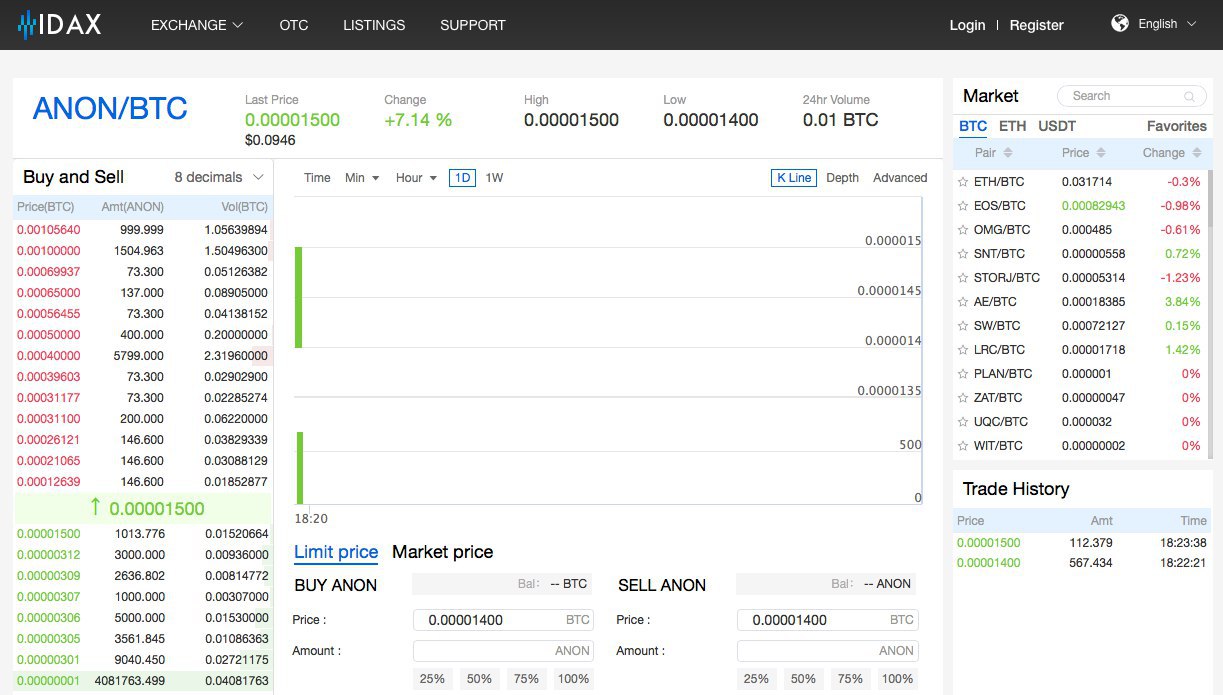This screenshot has height=695, width=1223.
Task: Switch to the BTC market tab
Action: (x=973, y=126)
